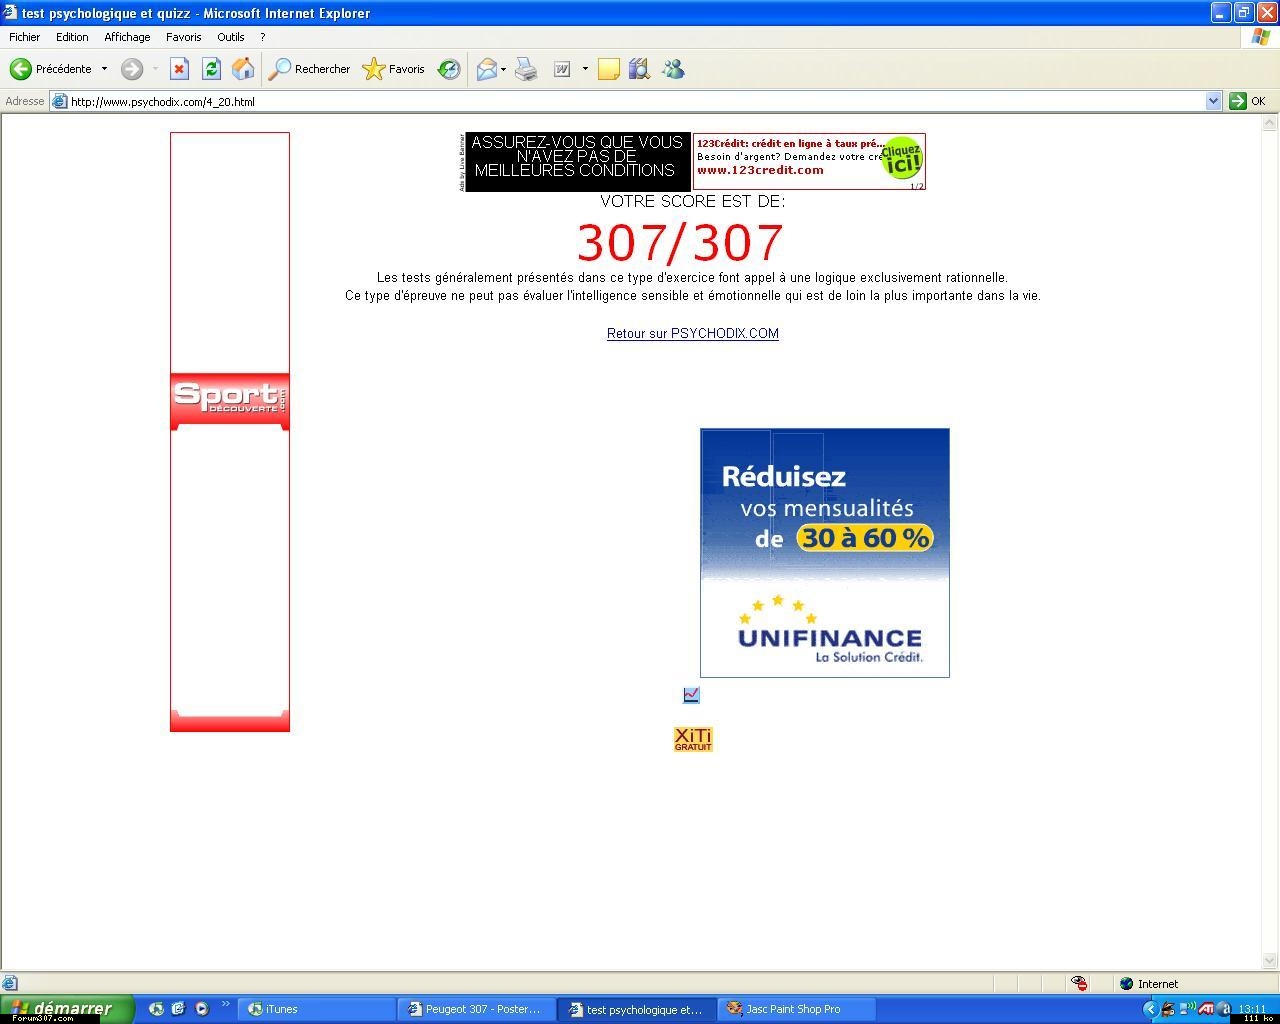Screen dimensions: 1280x1024
Task: Open the Research books icon
Action: [x=640, y=69]
